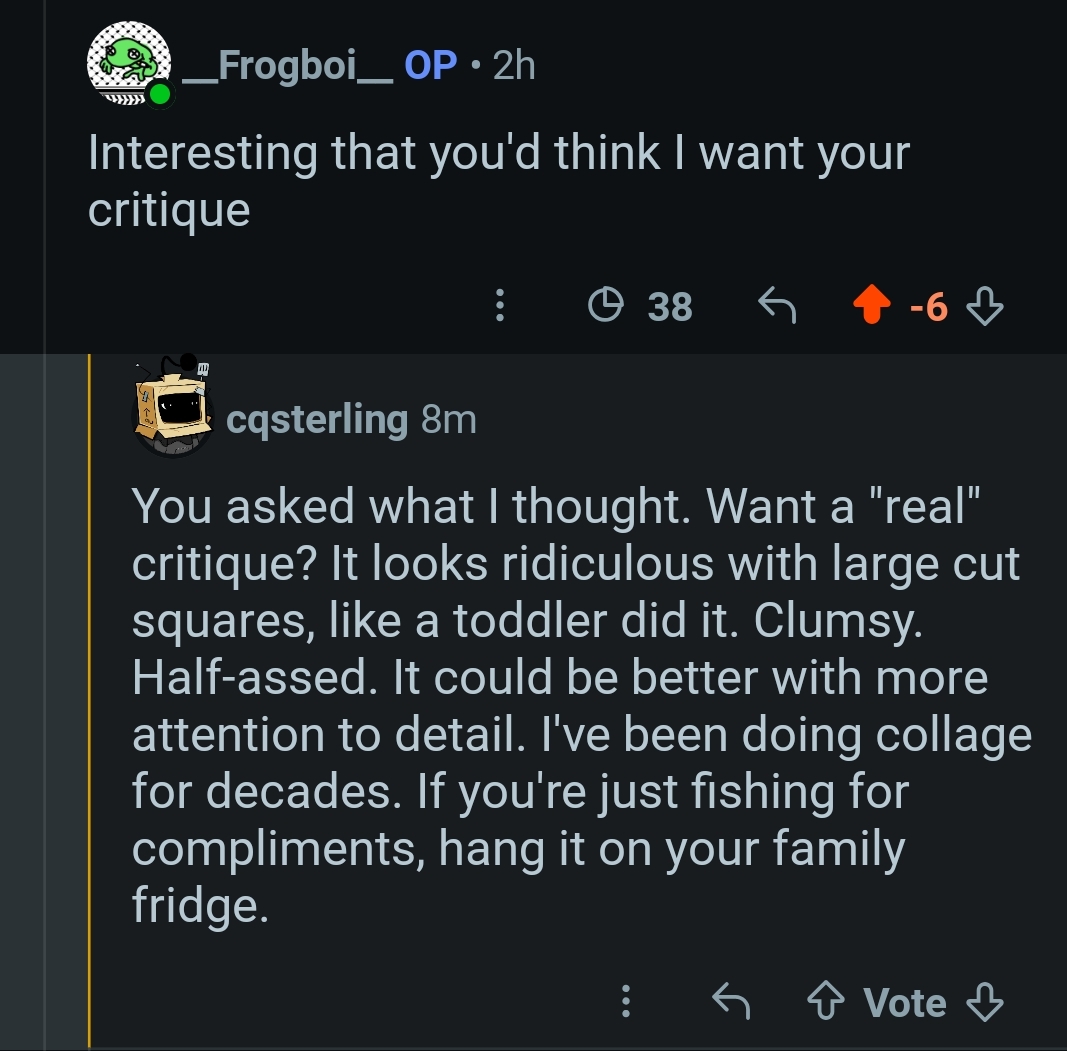The width and height of the screenshot is (1067, 1051).
Task: Tap the cqsterling username
Action: pyautogui.click(x=317, y=420)
